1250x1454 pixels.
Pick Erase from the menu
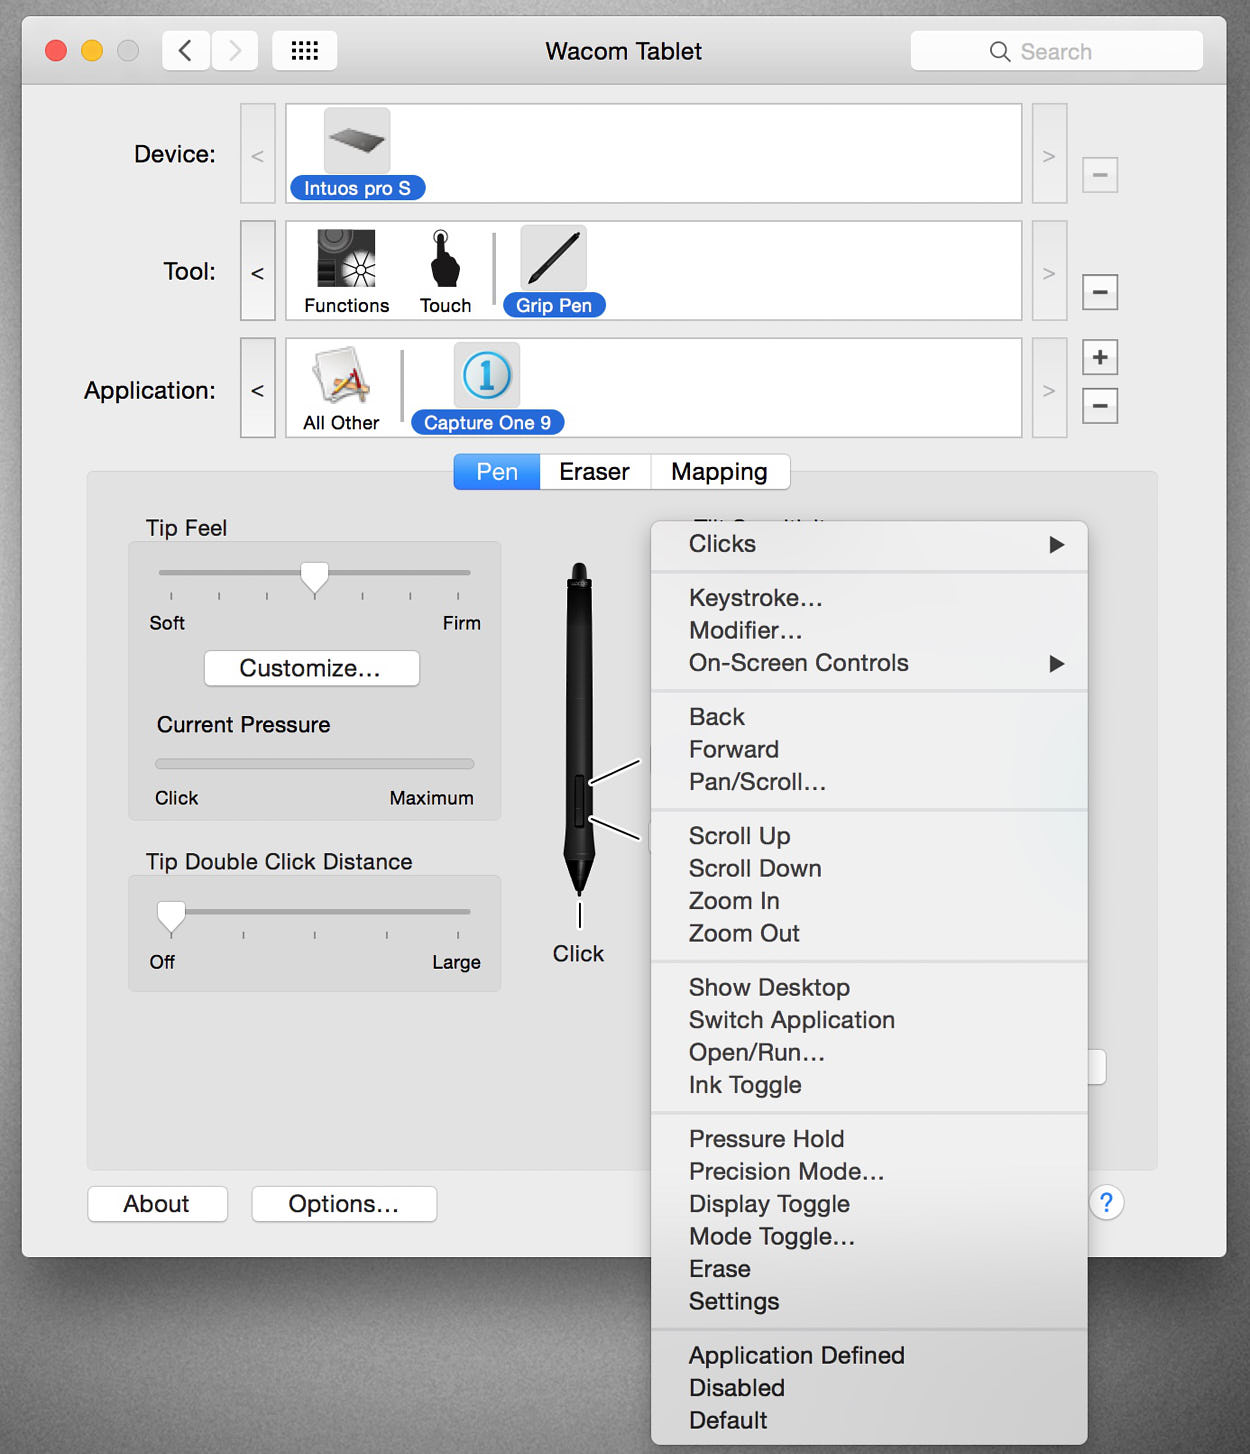[869, 1269]
